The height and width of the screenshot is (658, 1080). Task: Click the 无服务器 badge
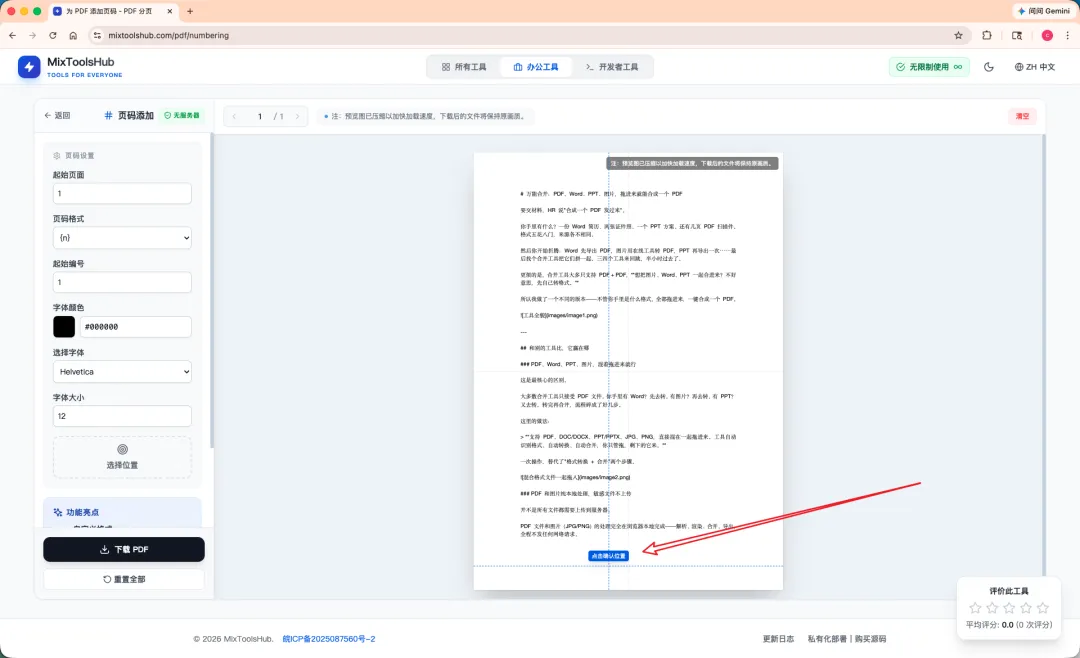tap(183, 116)
